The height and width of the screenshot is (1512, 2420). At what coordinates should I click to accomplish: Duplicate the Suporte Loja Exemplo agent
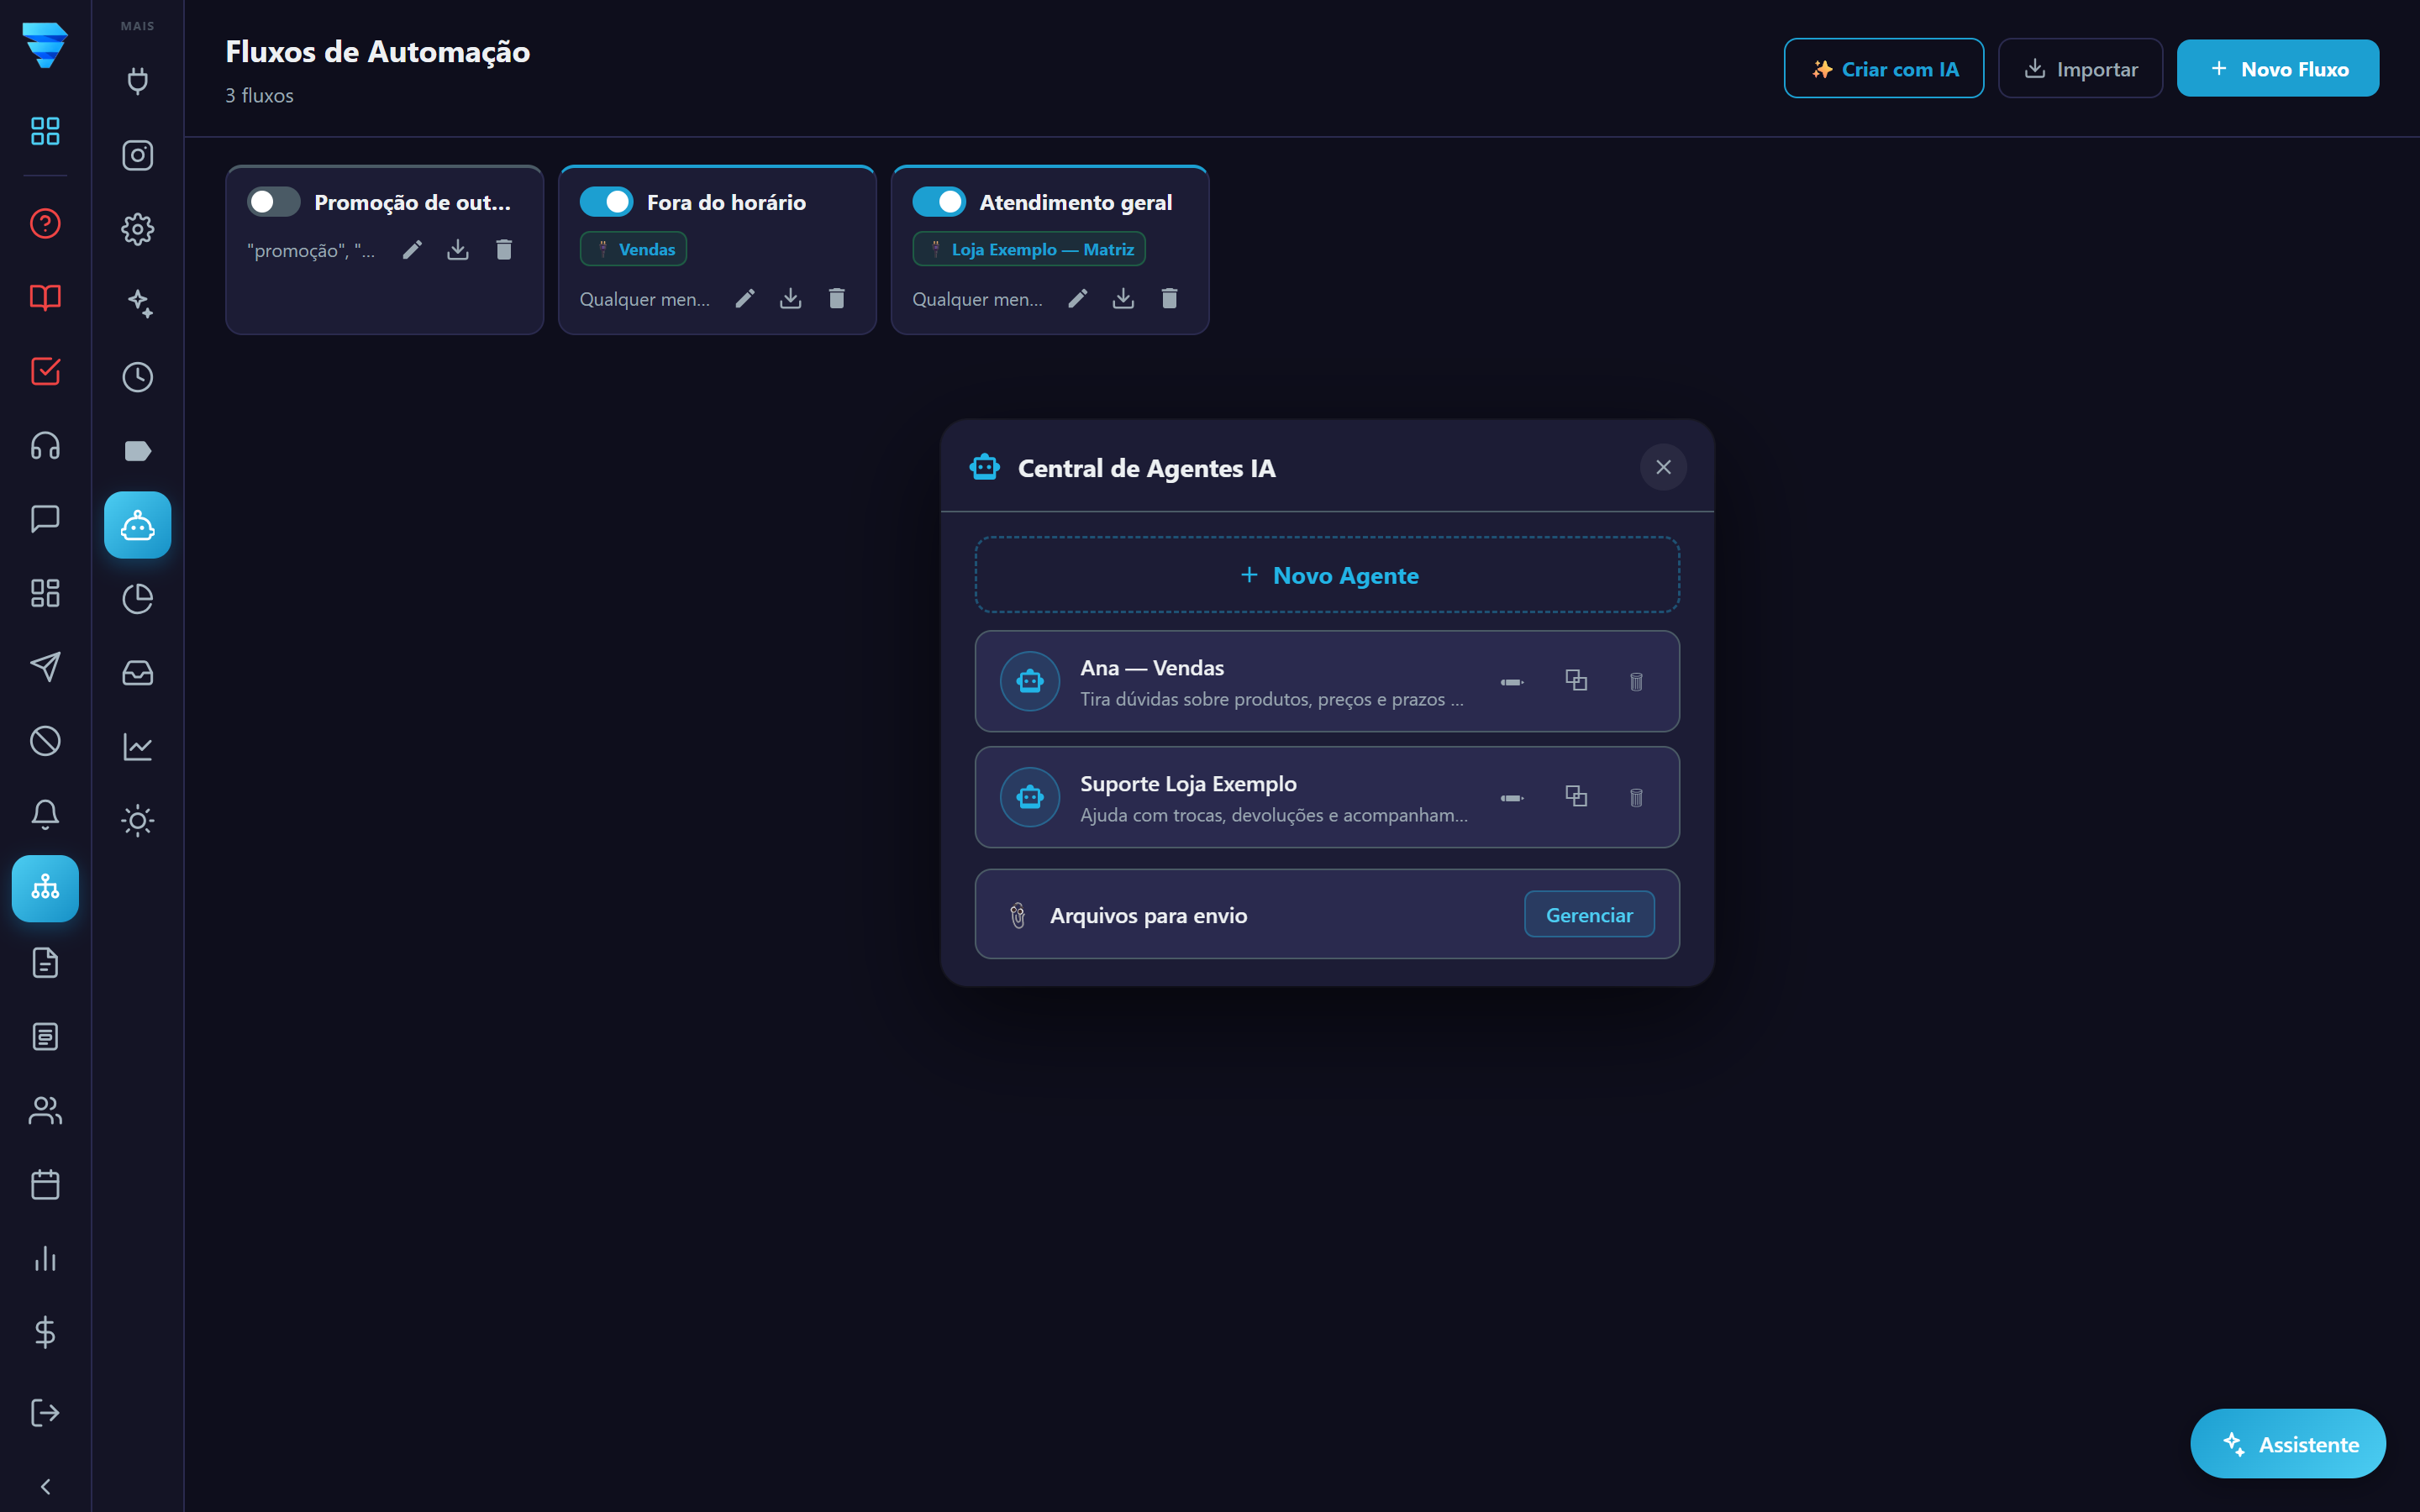pos(1576,797)
